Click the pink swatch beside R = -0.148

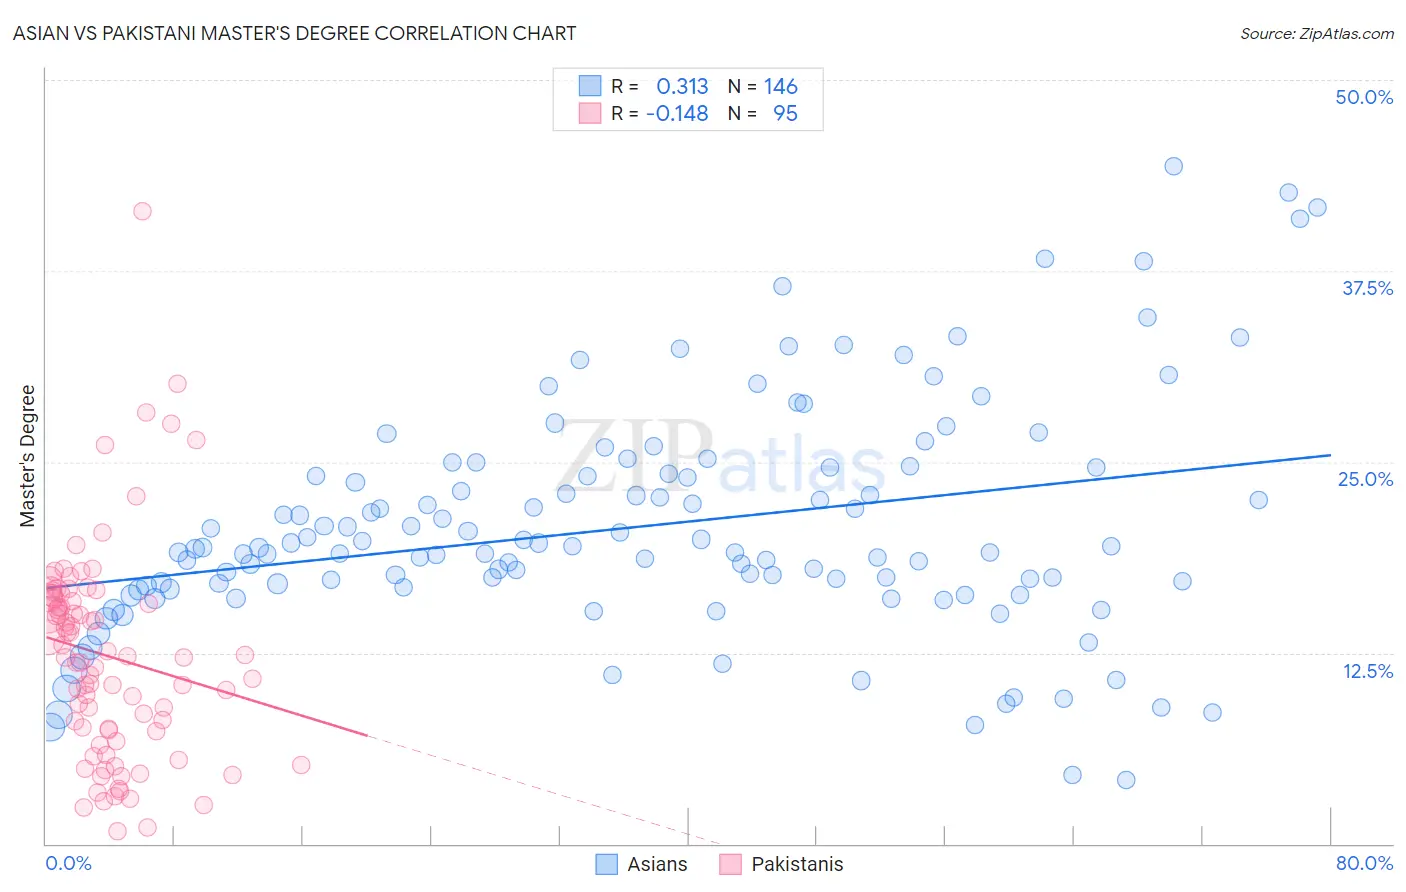point(590,113)
